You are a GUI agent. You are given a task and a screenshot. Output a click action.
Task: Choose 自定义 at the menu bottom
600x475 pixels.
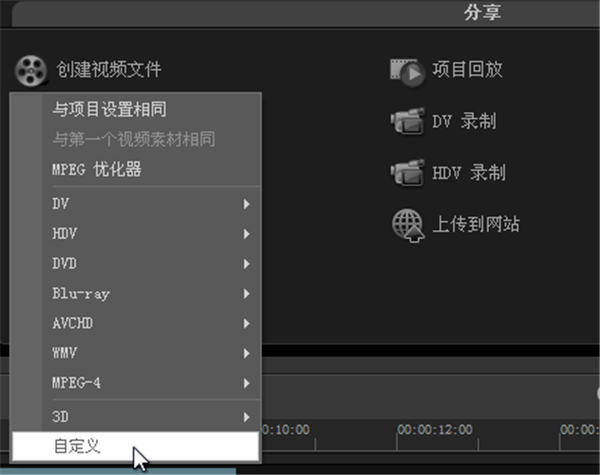point(135,446)
